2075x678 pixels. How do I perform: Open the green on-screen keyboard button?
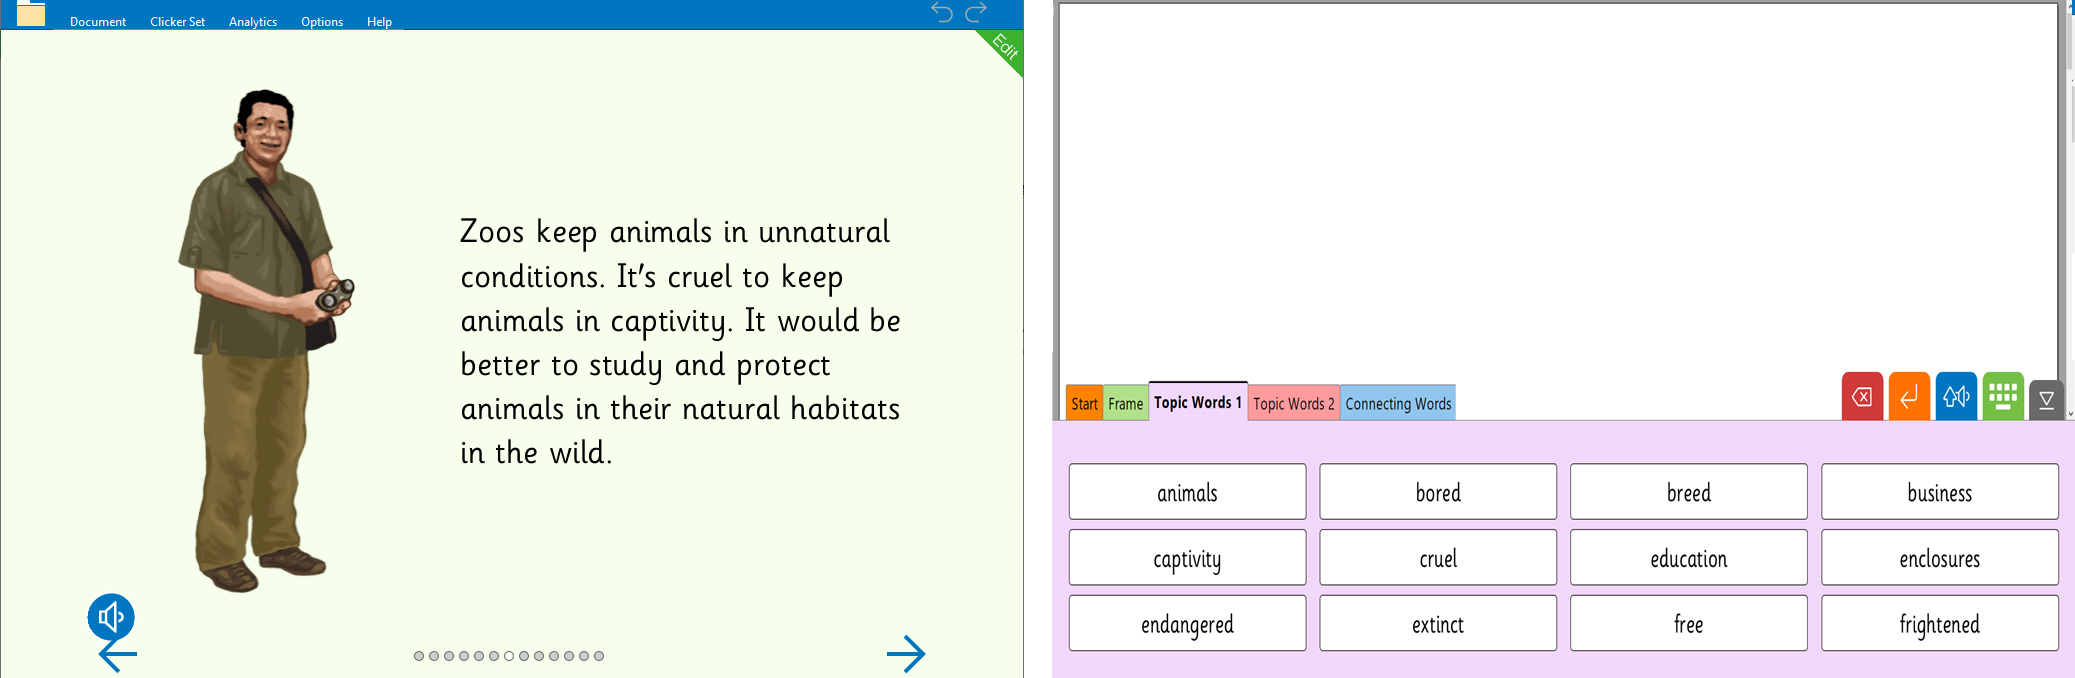click(x=2003, y=397)
